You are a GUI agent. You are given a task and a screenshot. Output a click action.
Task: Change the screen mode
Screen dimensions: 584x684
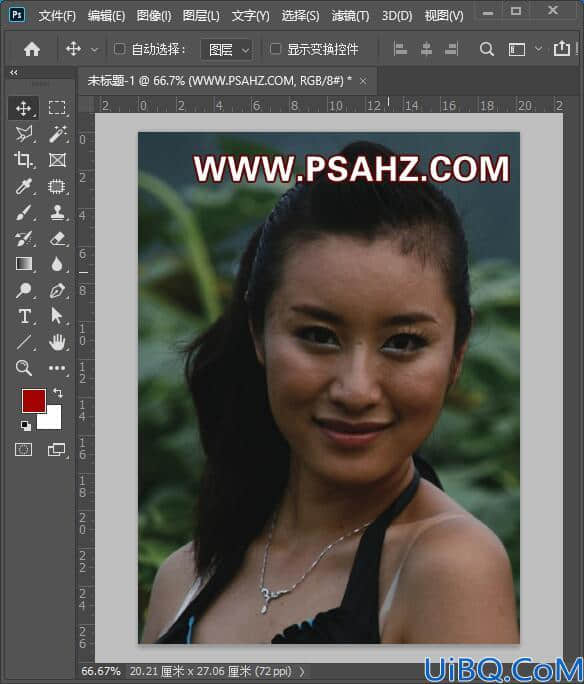tap(57, 449)
